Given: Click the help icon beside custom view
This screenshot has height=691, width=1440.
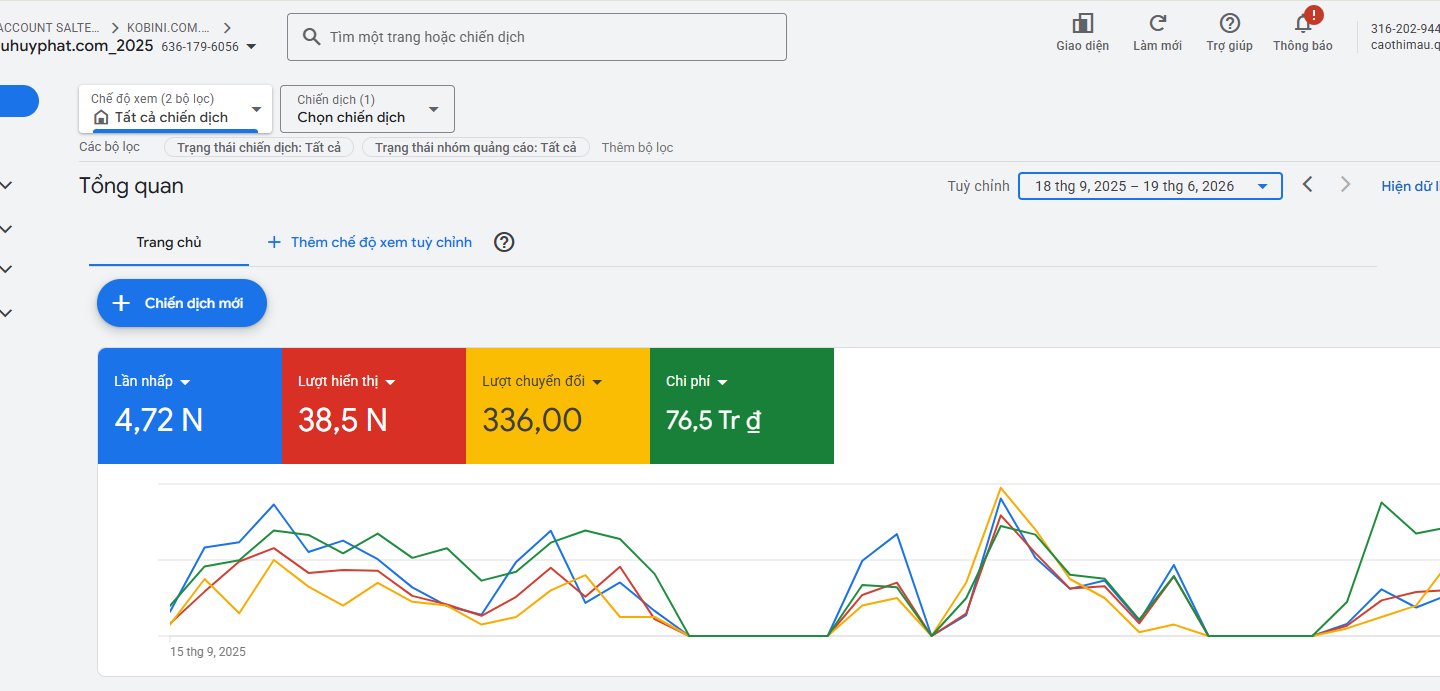Looking at the screenshot, I should point(504,242).
